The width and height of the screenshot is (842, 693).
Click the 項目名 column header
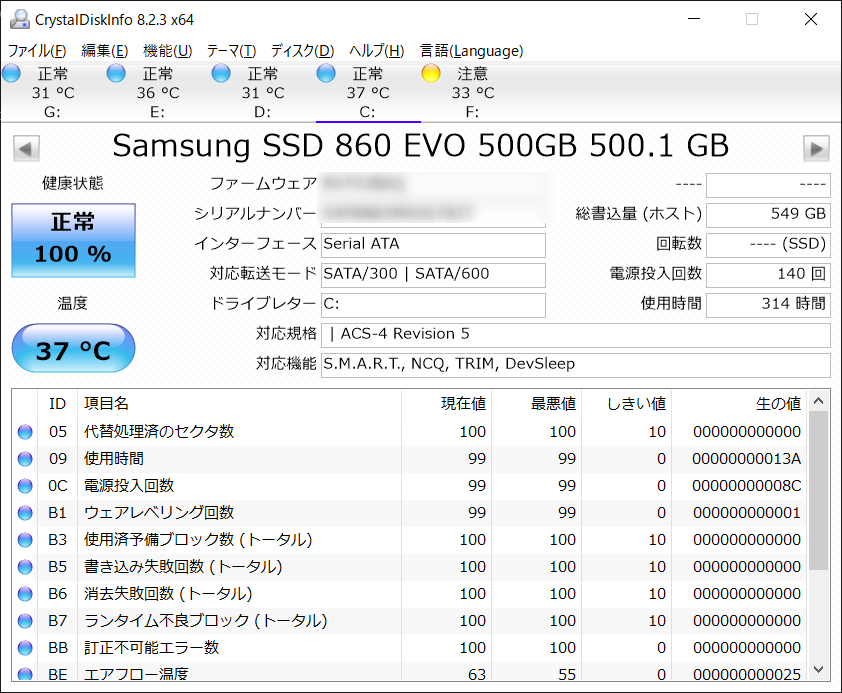click(x=239, y=404)
